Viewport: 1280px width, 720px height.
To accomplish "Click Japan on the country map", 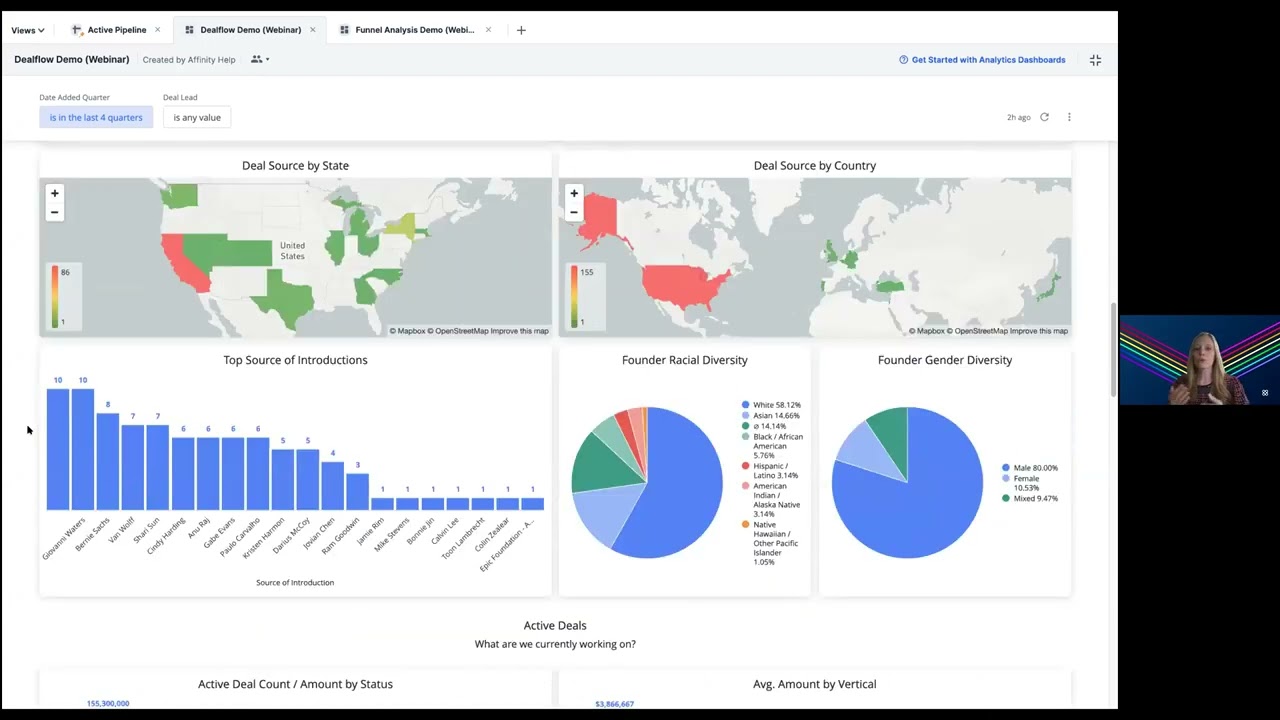I will pos(1048,287).
